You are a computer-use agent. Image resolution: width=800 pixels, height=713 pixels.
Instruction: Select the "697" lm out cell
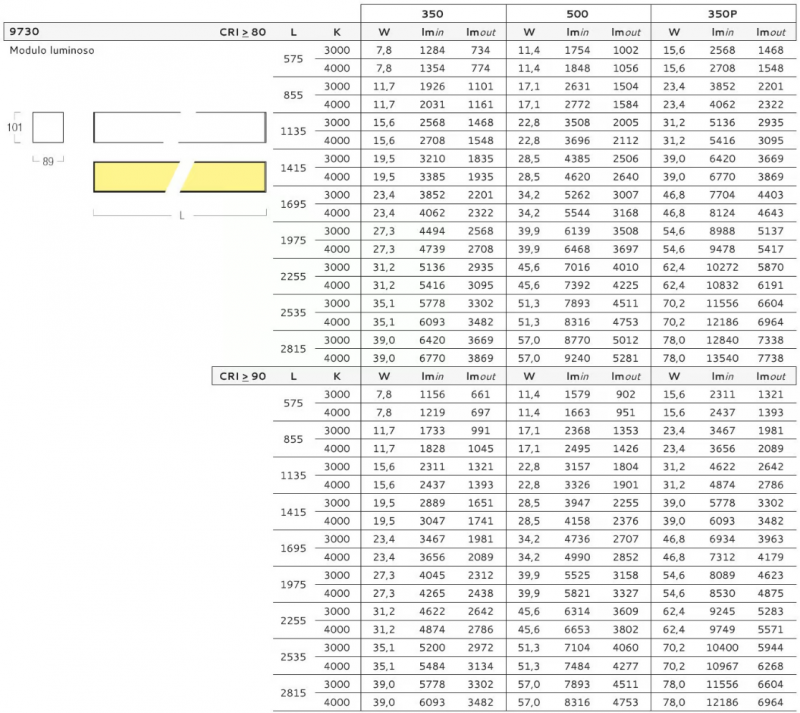click(x=481, y=412)
